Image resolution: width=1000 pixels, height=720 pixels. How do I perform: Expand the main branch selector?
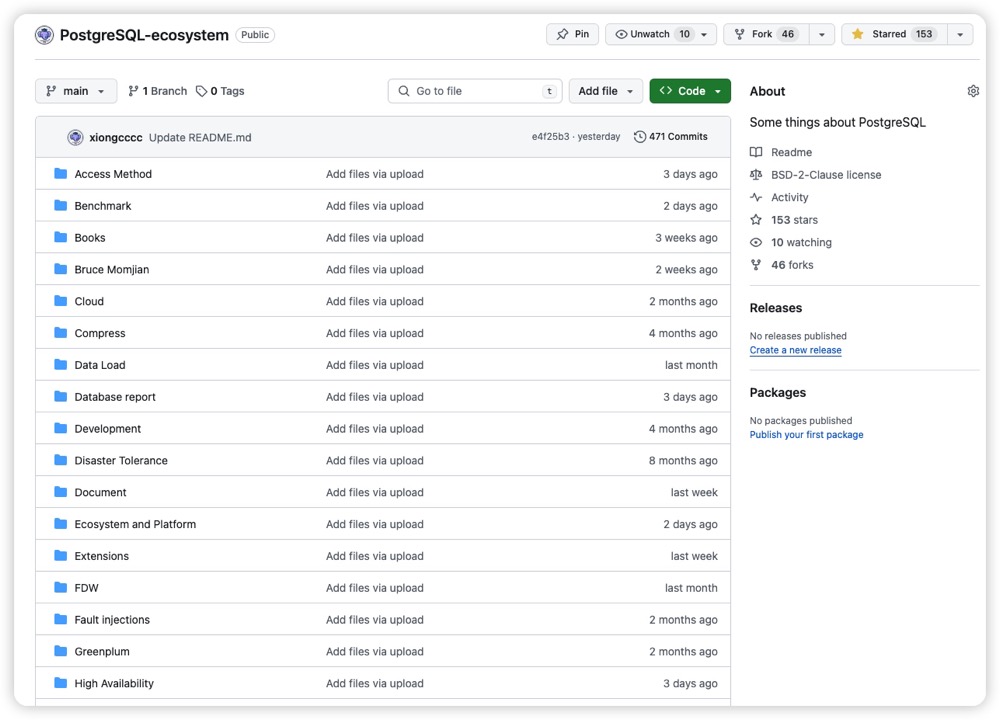(76, 91)
